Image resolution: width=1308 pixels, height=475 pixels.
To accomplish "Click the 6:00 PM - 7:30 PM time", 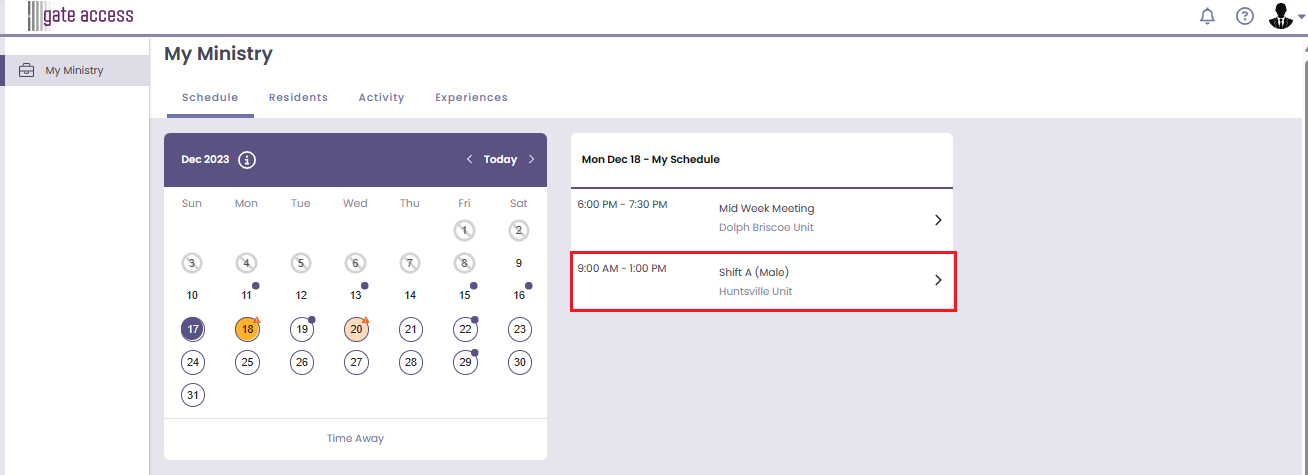I will pyautogui.click(x=622, y=204).
